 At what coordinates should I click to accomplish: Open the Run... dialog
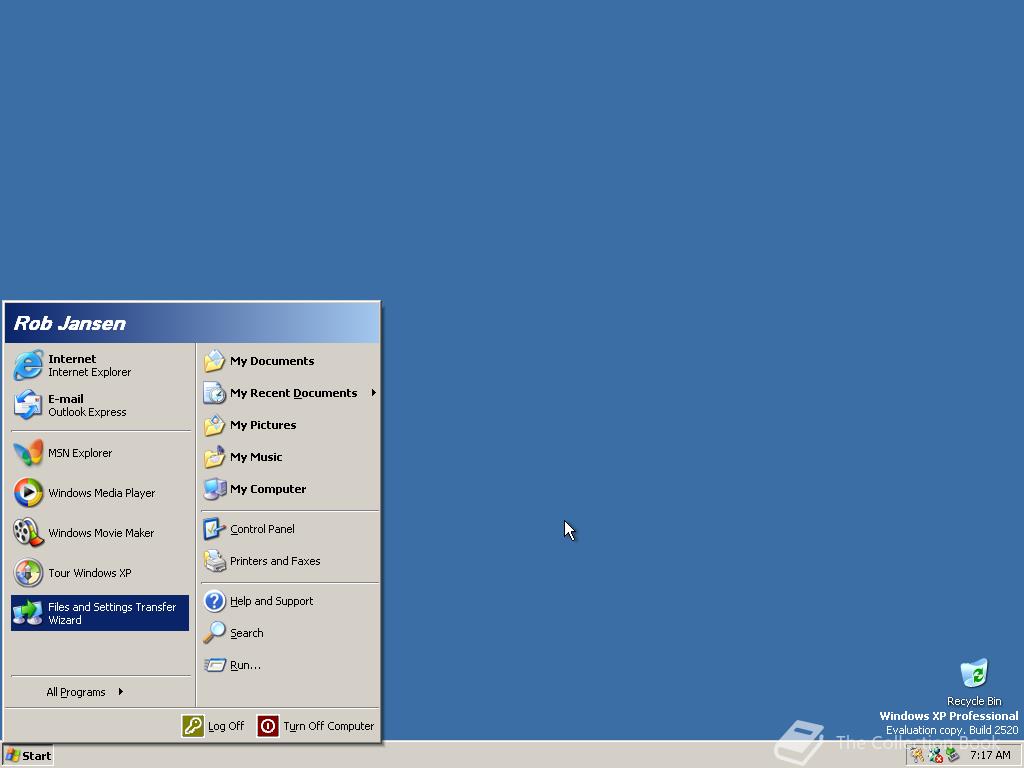click(290, 665)
